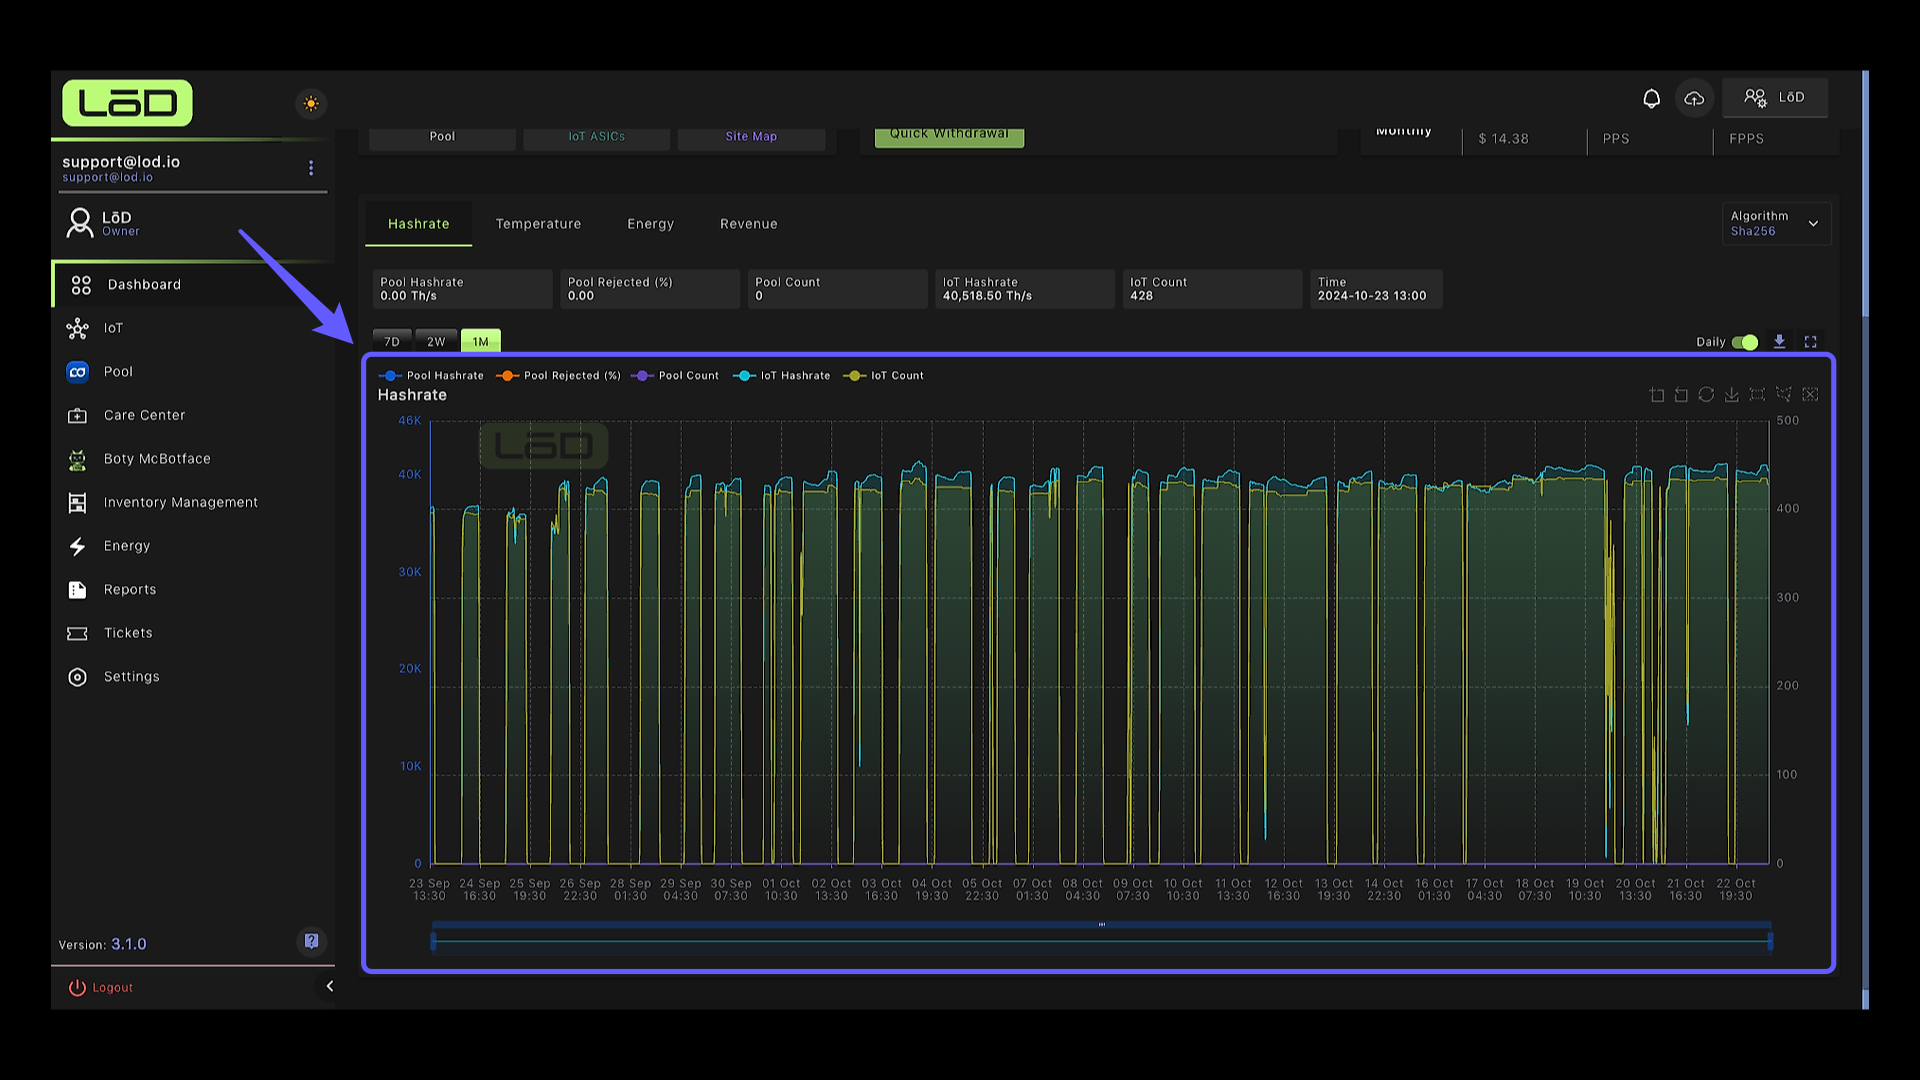Toggle IoT Count series in legend
Viewport: 1920px width, 1080px height.
884,376
